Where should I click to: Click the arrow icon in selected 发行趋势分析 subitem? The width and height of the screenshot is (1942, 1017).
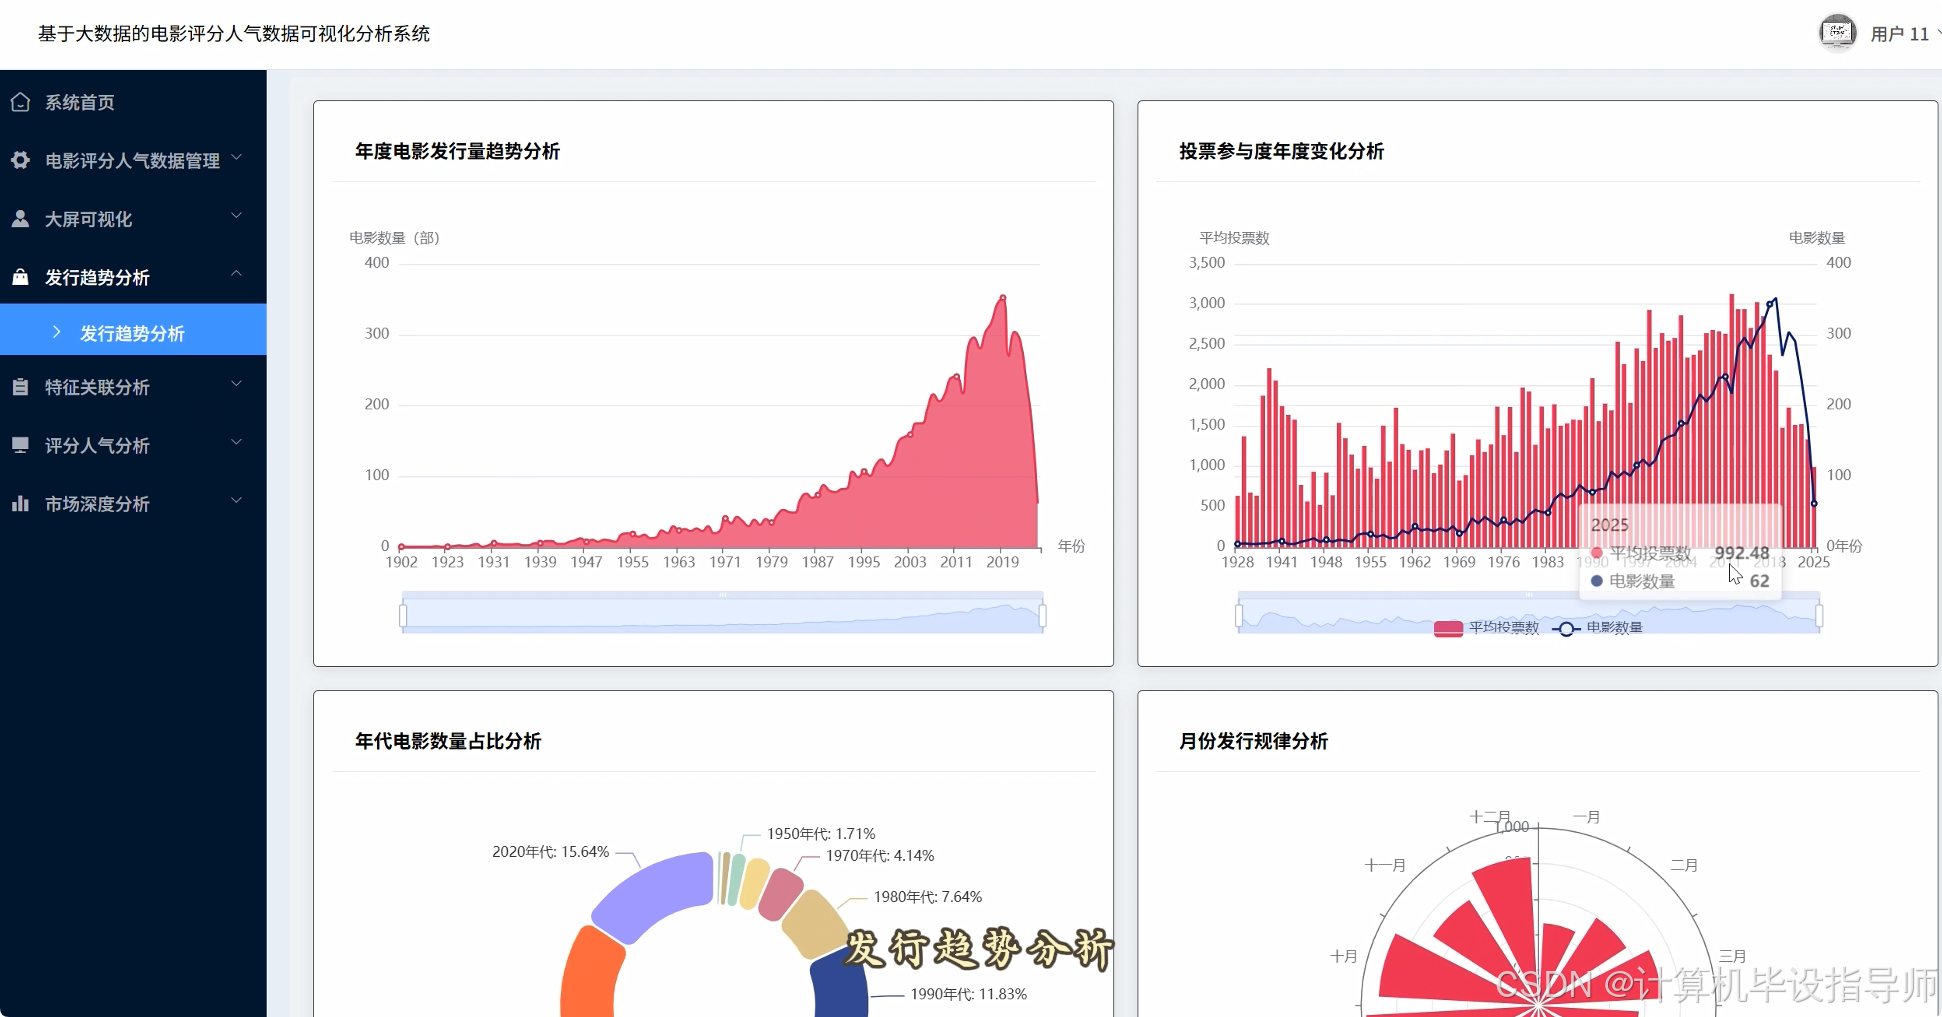(x=56, y=332)
